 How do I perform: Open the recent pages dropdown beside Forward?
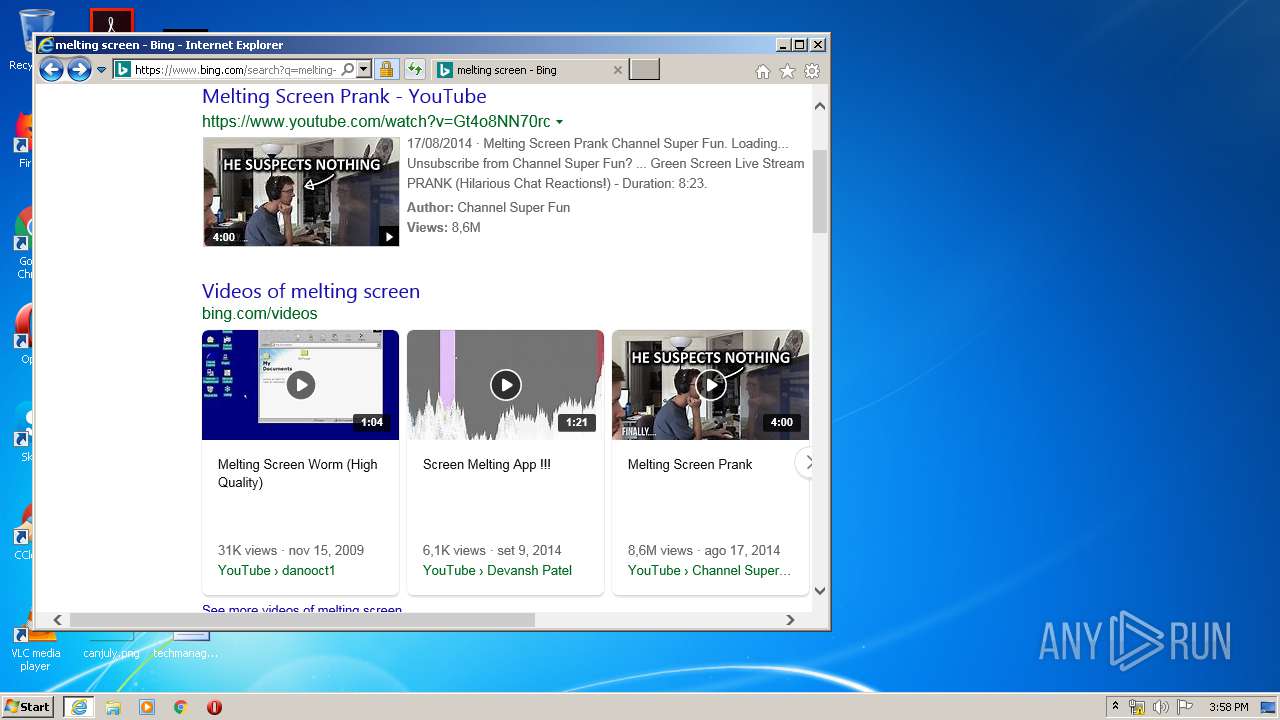tap(101, 70)
